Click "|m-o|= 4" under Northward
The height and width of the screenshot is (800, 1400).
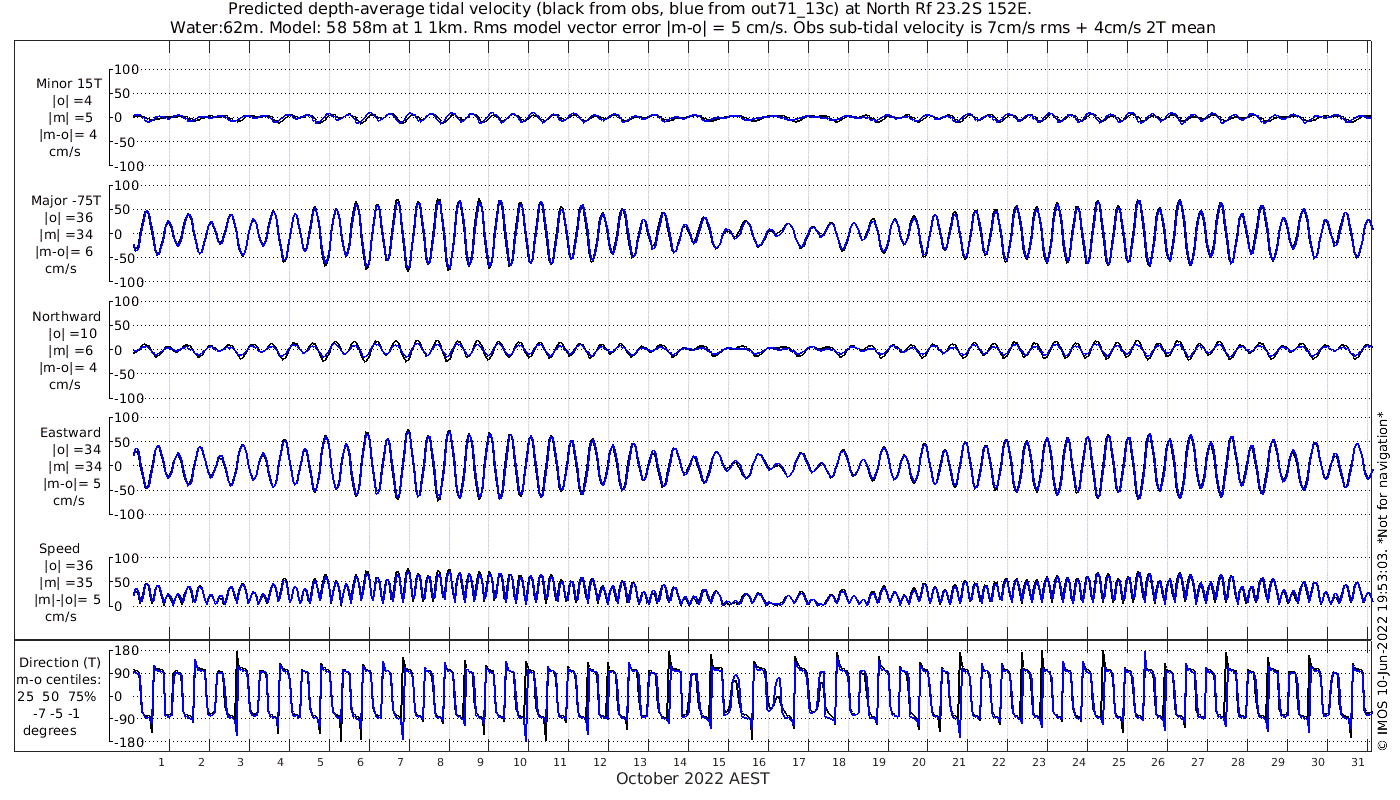(68, 367)
